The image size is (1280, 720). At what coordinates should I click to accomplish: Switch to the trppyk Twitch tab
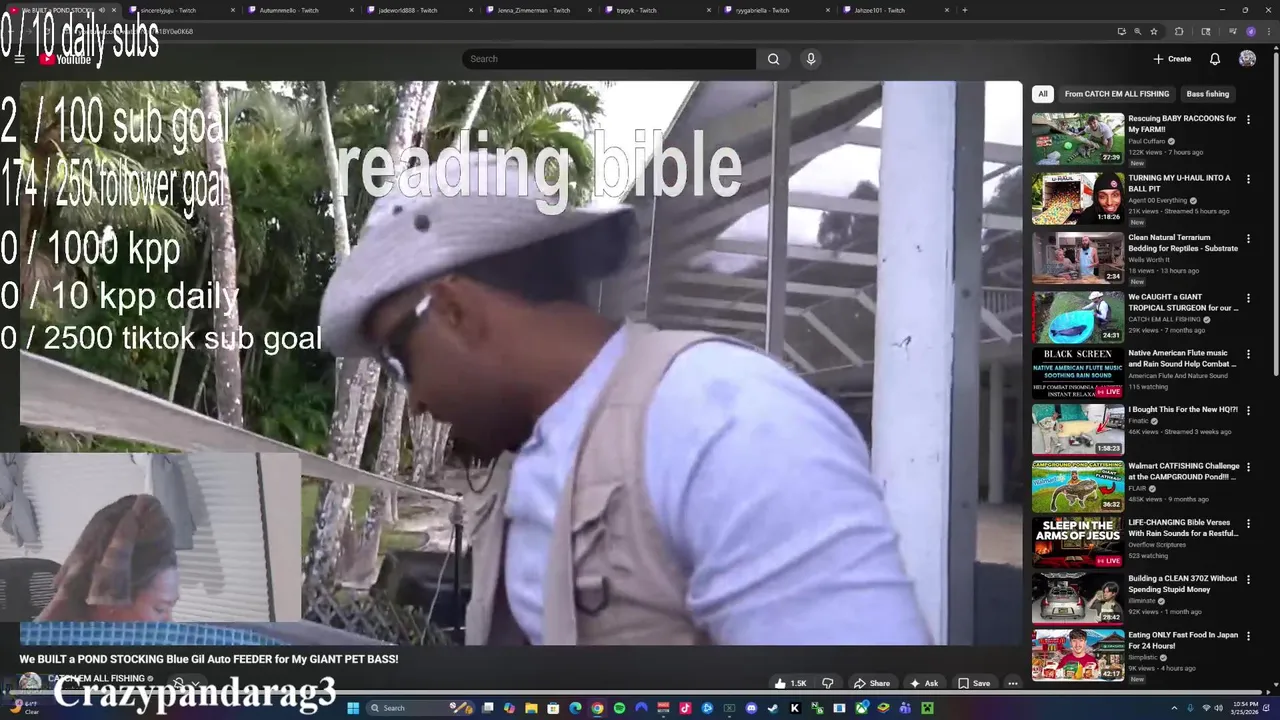(x=655, y=10)
